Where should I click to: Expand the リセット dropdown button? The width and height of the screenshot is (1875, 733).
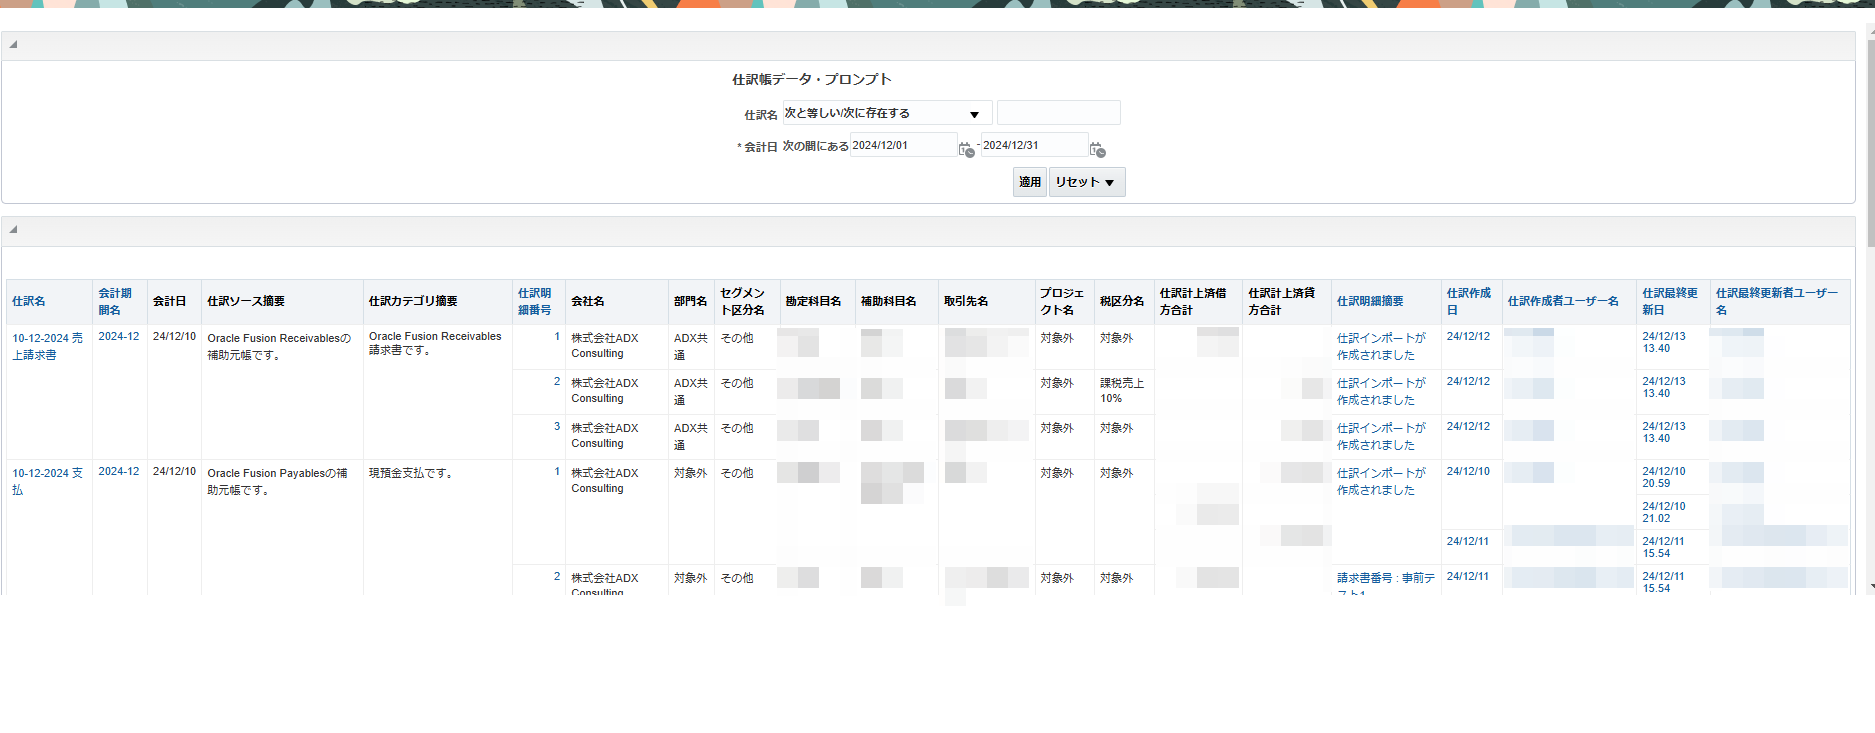(1087, 182)
